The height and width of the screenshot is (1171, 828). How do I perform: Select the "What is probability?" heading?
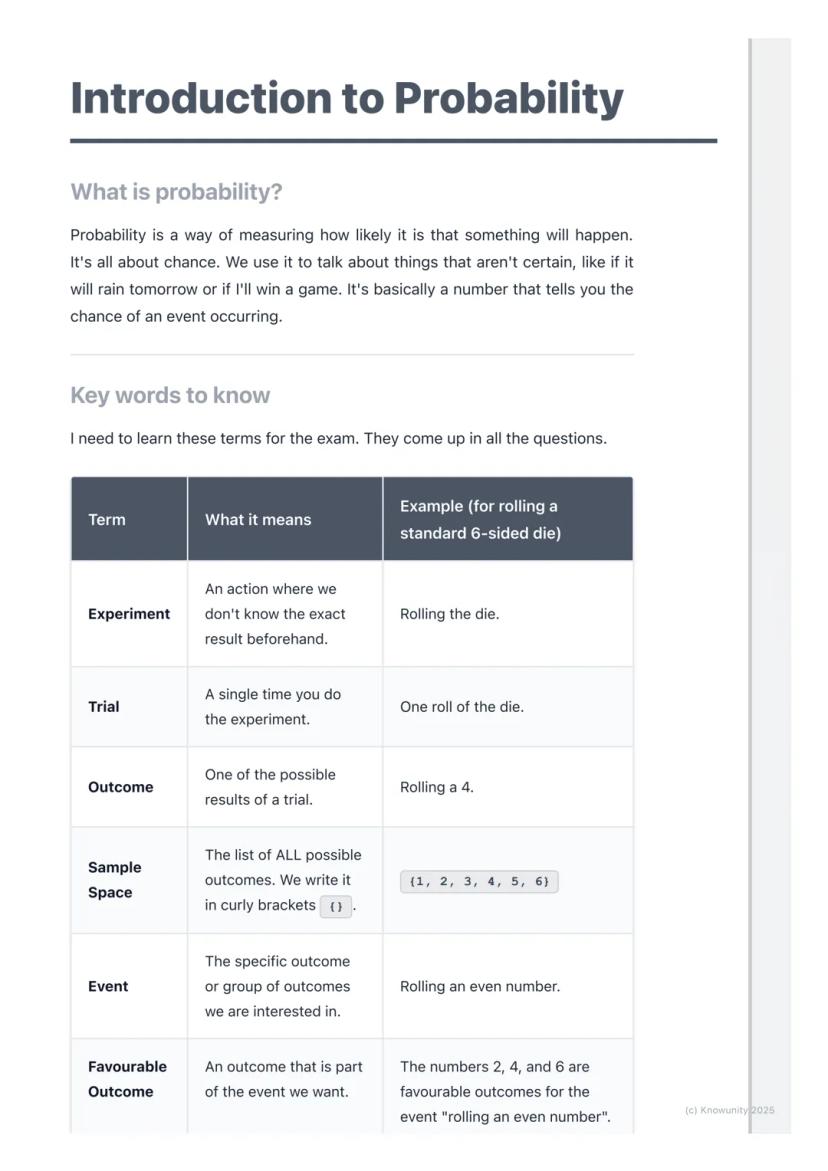coord(176,192)
